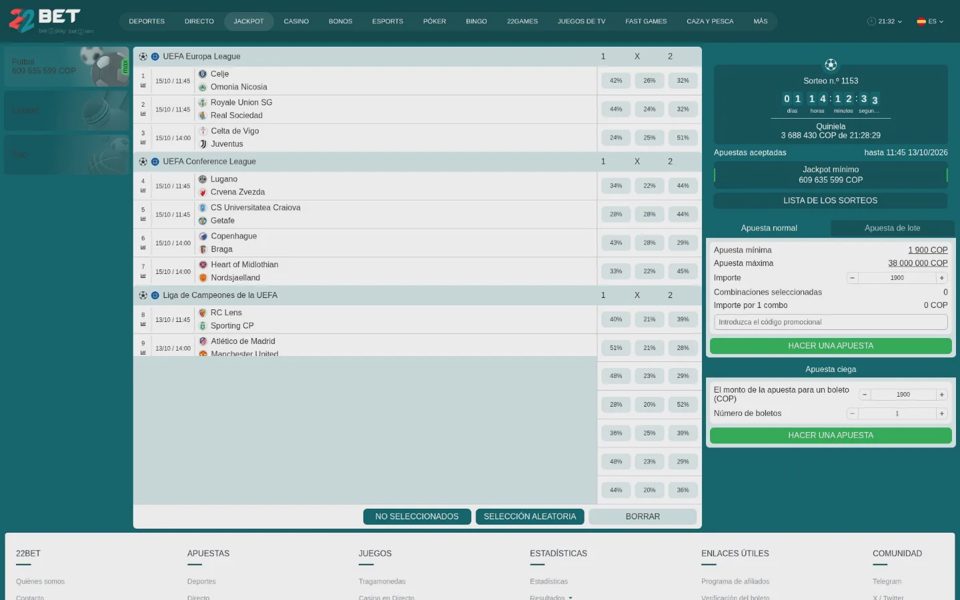Click the Real Sociedad team crest
960x600 pixels.
[x=203, y=115]
